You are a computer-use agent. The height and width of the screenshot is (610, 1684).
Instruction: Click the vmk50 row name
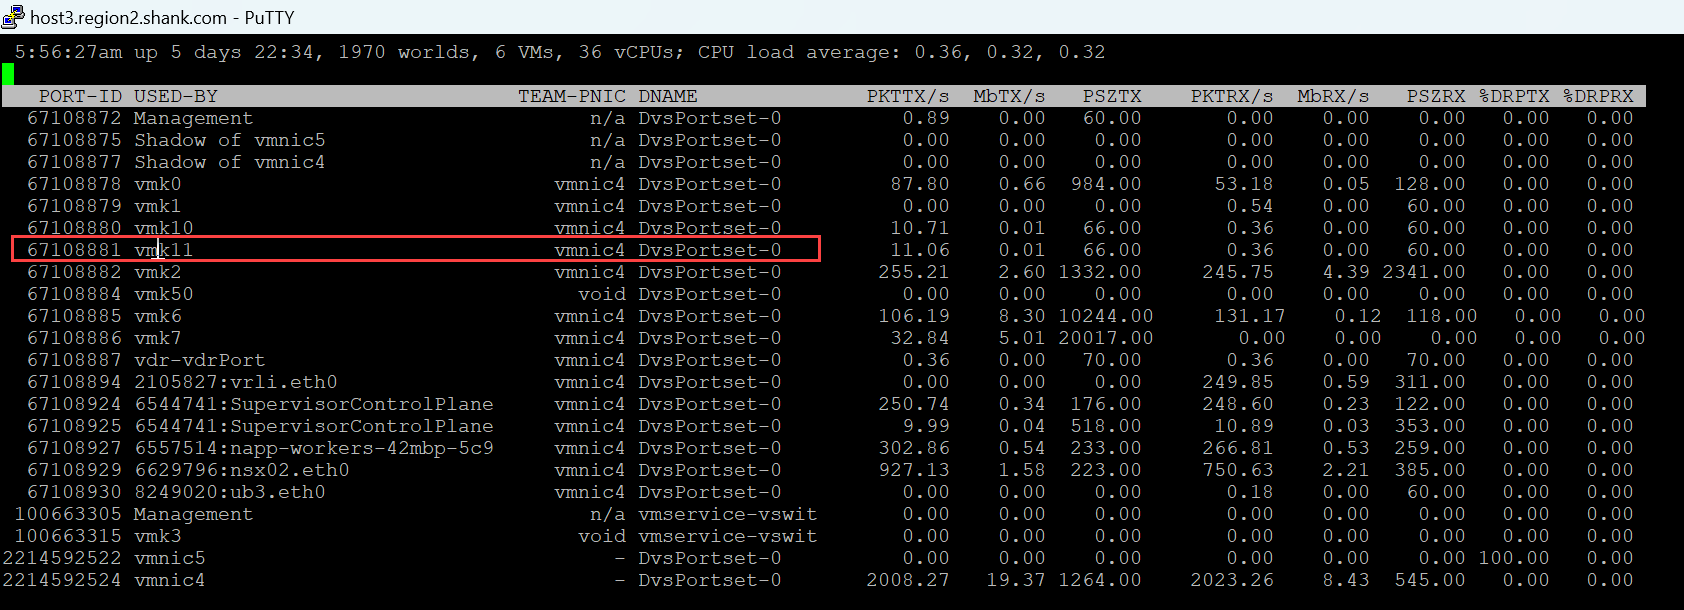click(x=164, y=294)
